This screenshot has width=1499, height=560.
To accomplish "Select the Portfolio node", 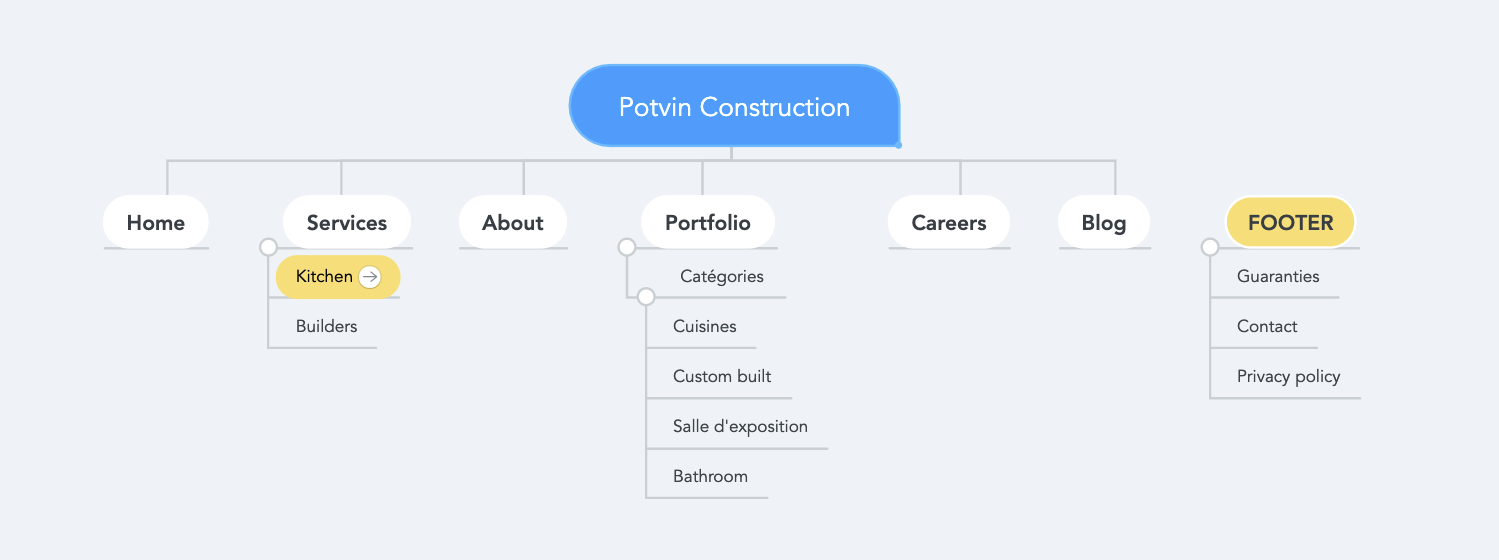I will (x=708, y=222).
